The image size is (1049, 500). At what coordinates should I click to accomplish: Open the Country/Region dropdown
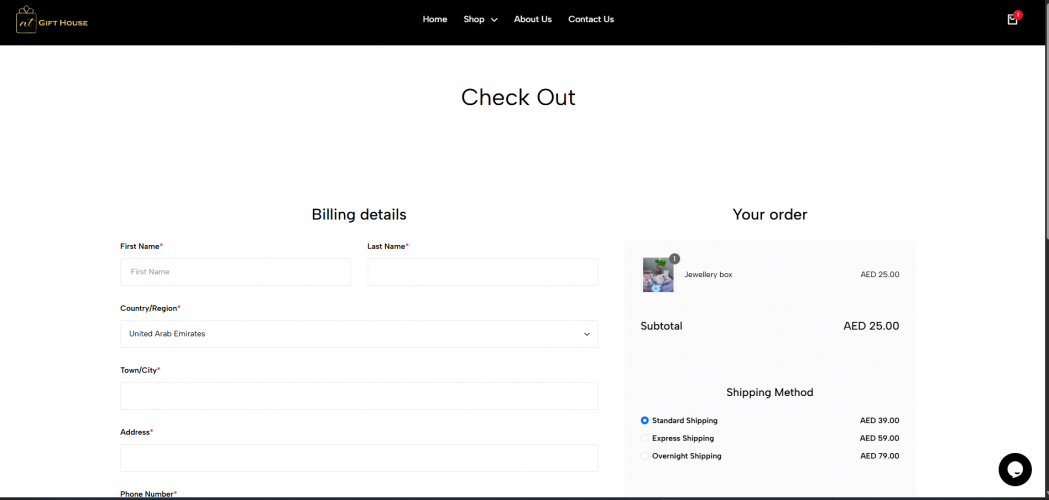pyautogui.click(x=359, y=334)
